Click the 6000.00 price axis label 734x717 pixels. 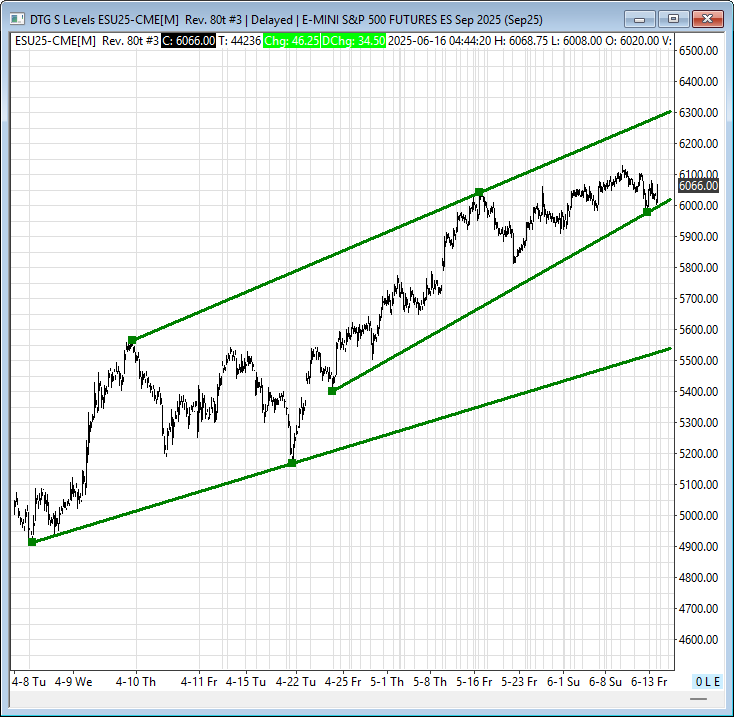(x=698, y=205)
